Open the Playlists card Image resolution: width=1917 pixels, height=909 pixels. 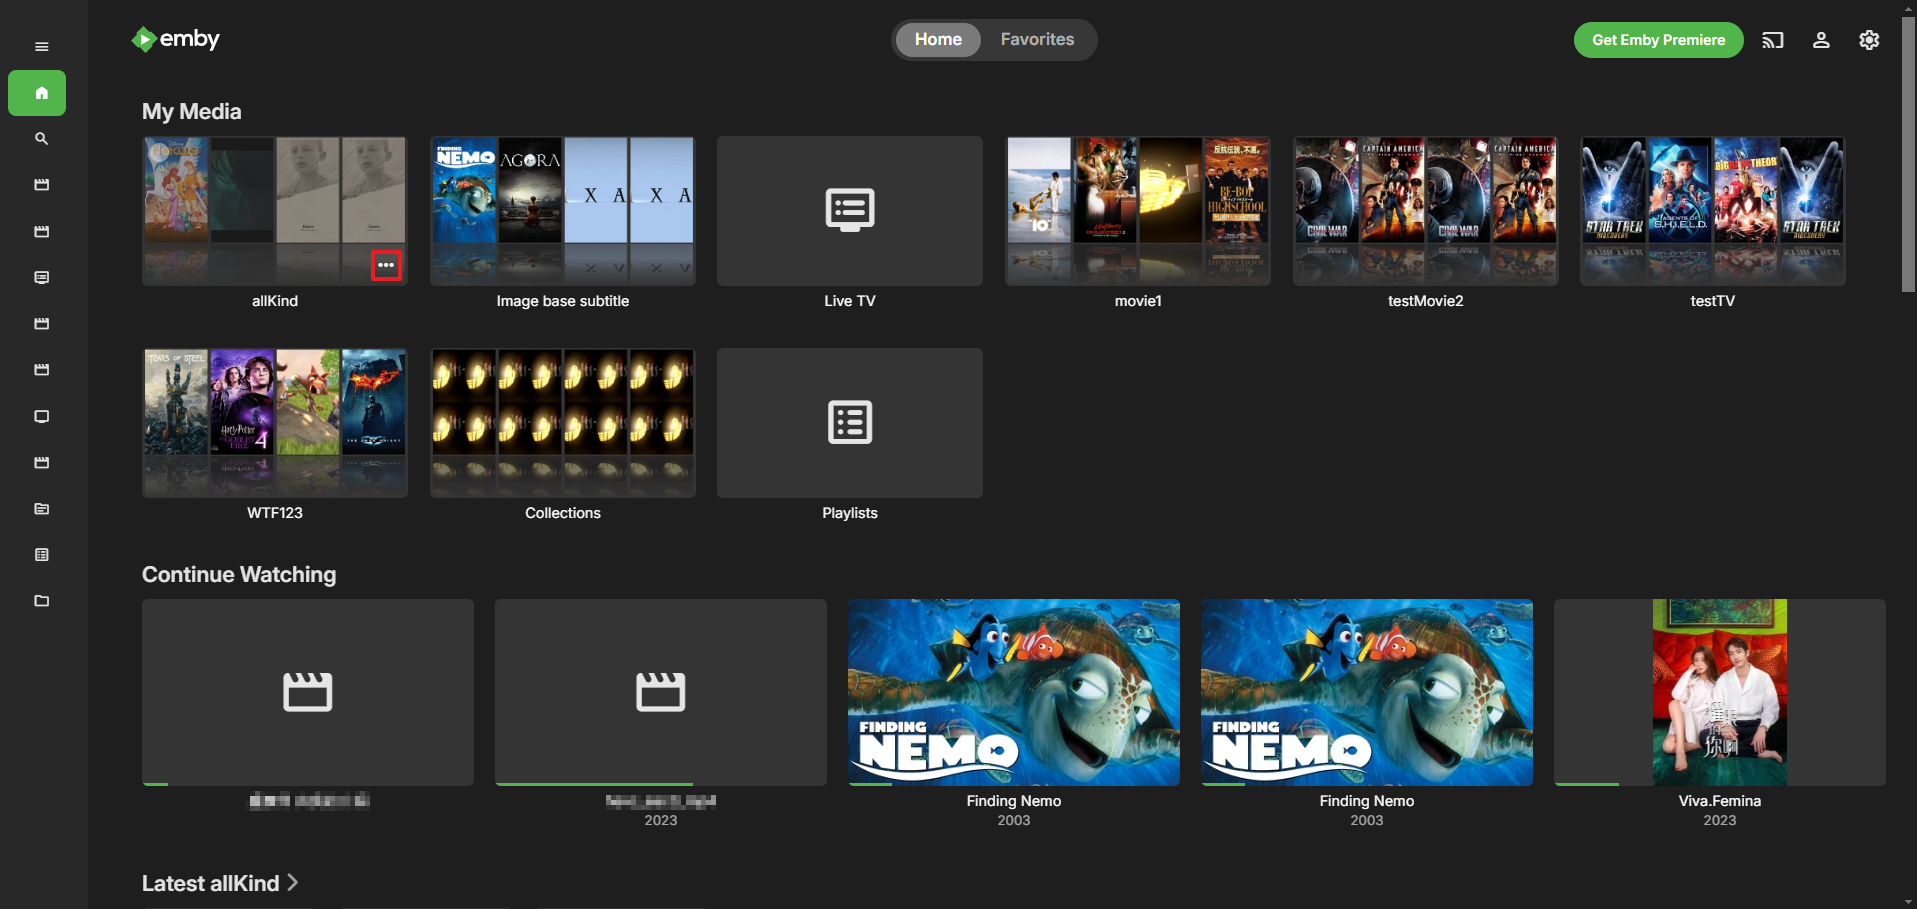[850, 423]
